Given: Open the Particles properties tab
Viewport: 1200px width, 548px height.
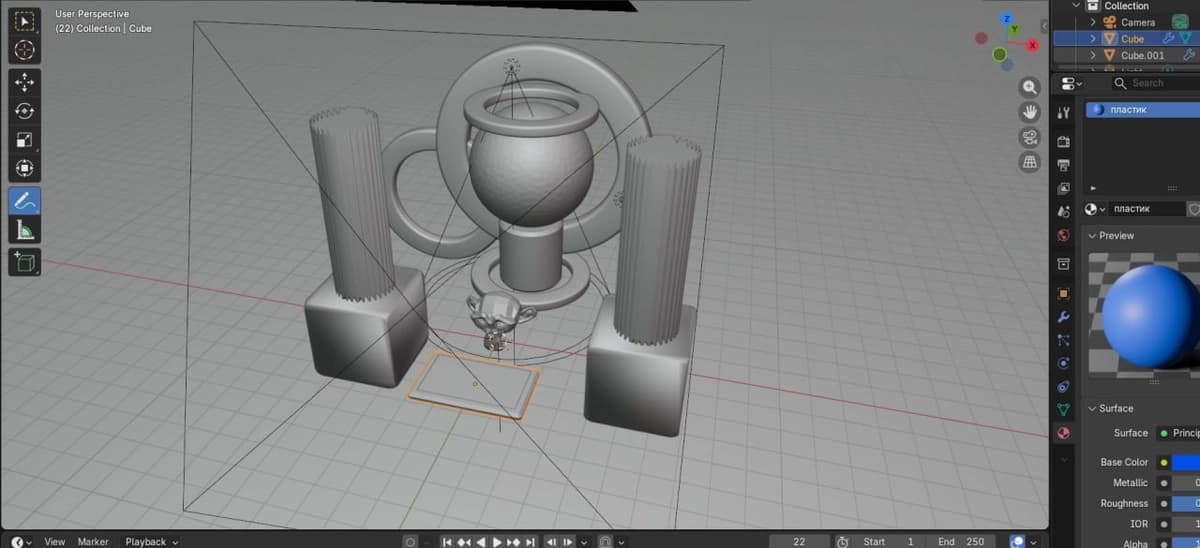Looking at the screenshot, I should (x=1064, y=340).
